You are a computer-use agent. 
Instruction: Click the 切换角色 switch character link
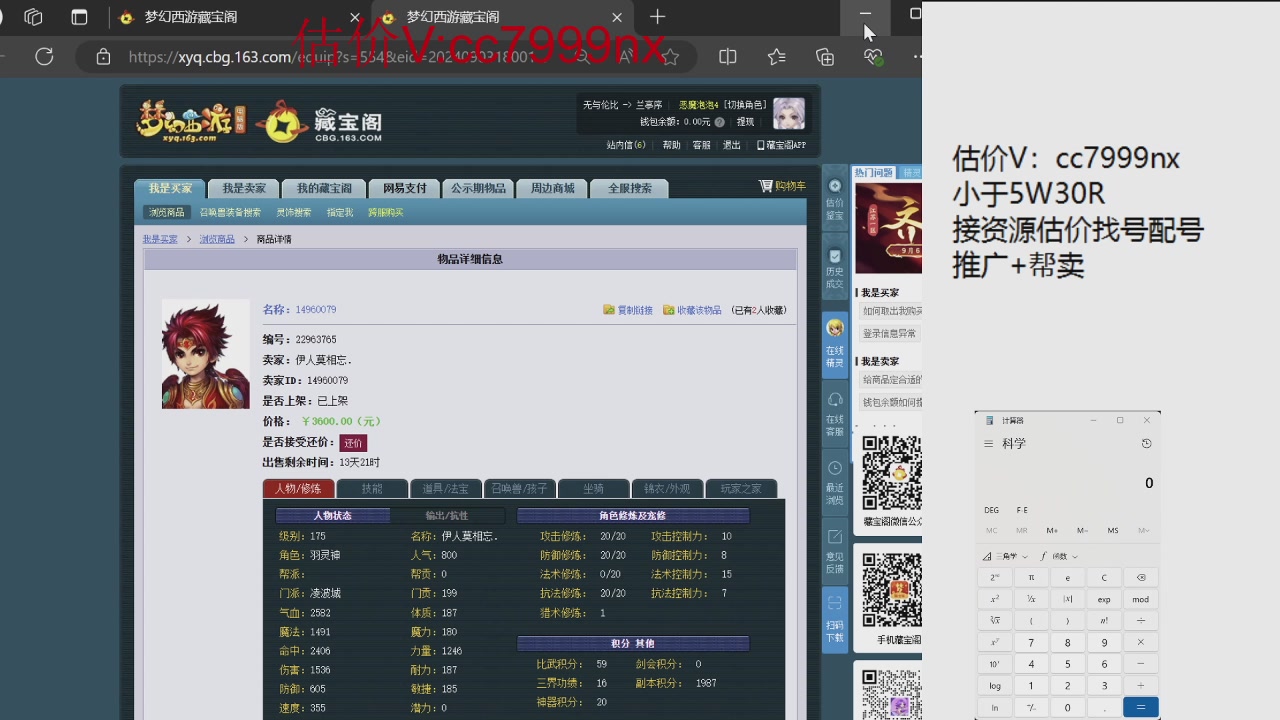coord(746,105)
